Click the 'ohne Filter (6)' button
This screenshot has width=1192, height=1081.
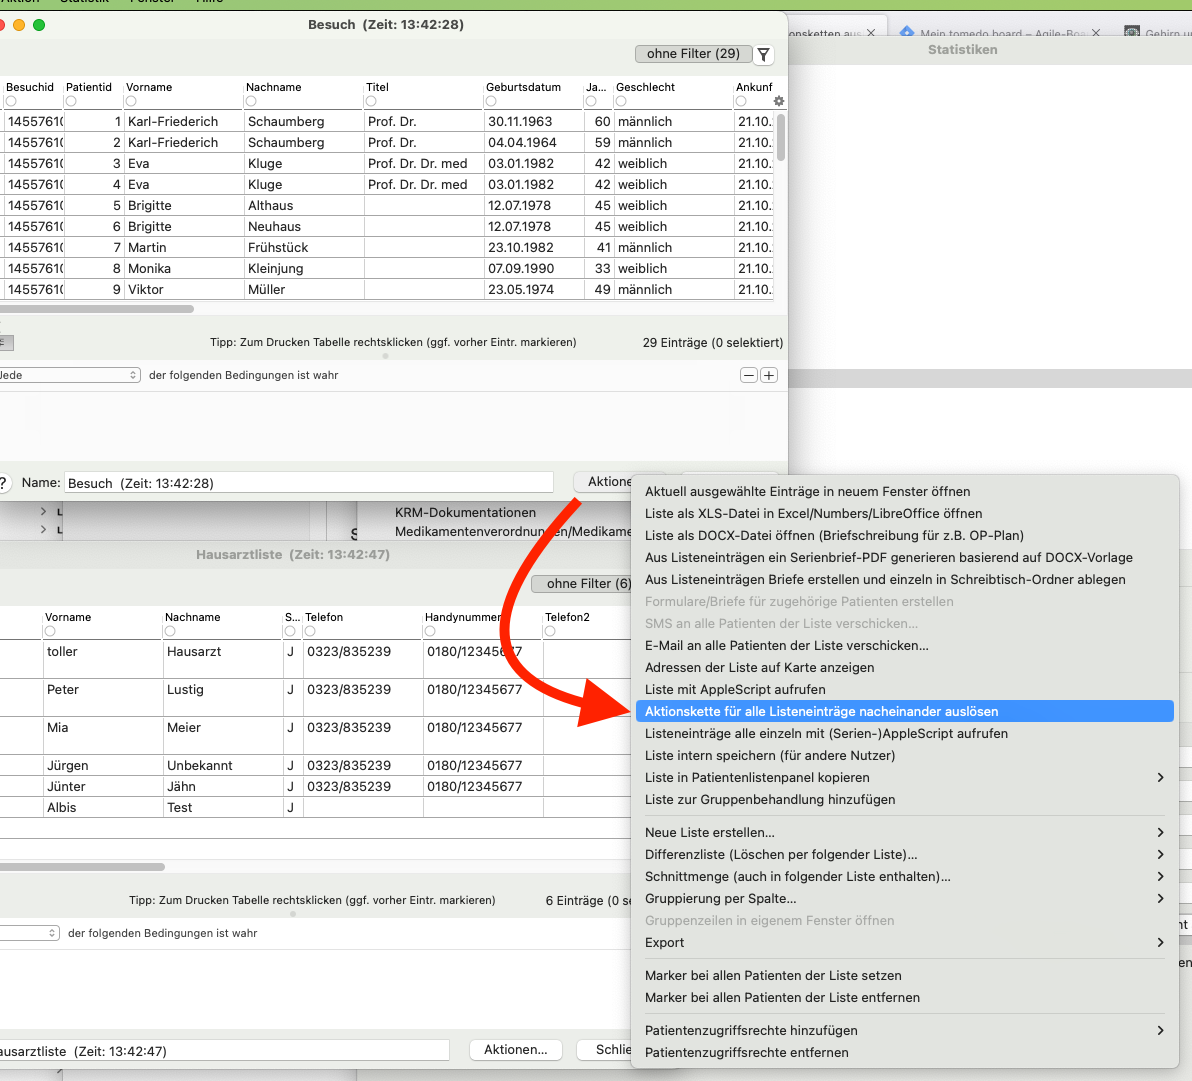click(x=582, y=584)
